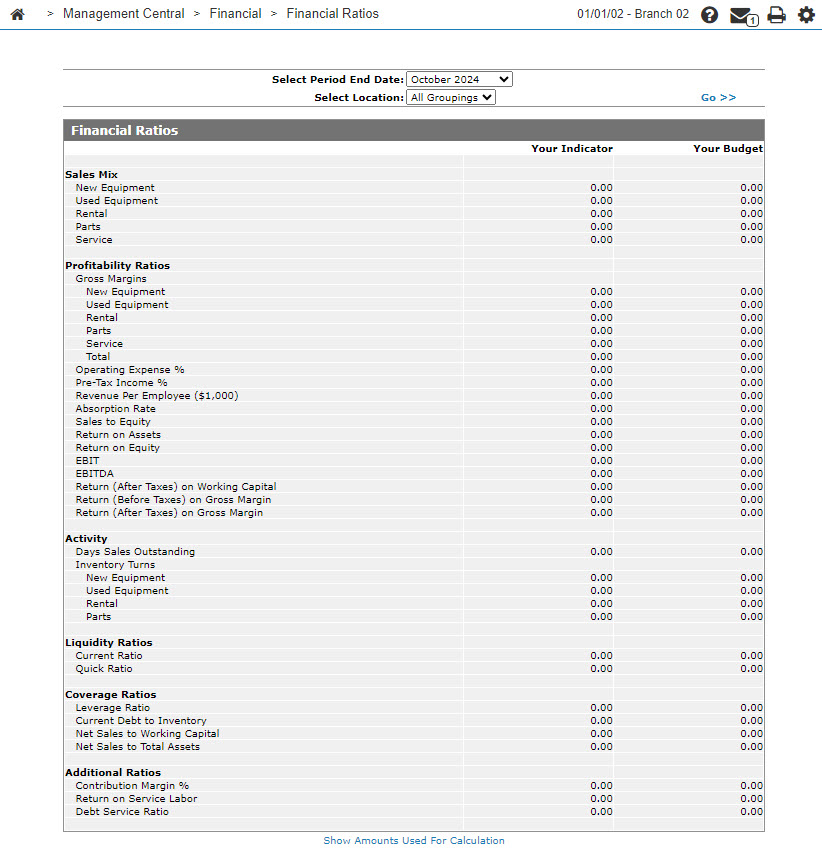Open the Financial breadcrumb link
The width and height of the screenshot is (822, 862).
click(x=235, y=14)
